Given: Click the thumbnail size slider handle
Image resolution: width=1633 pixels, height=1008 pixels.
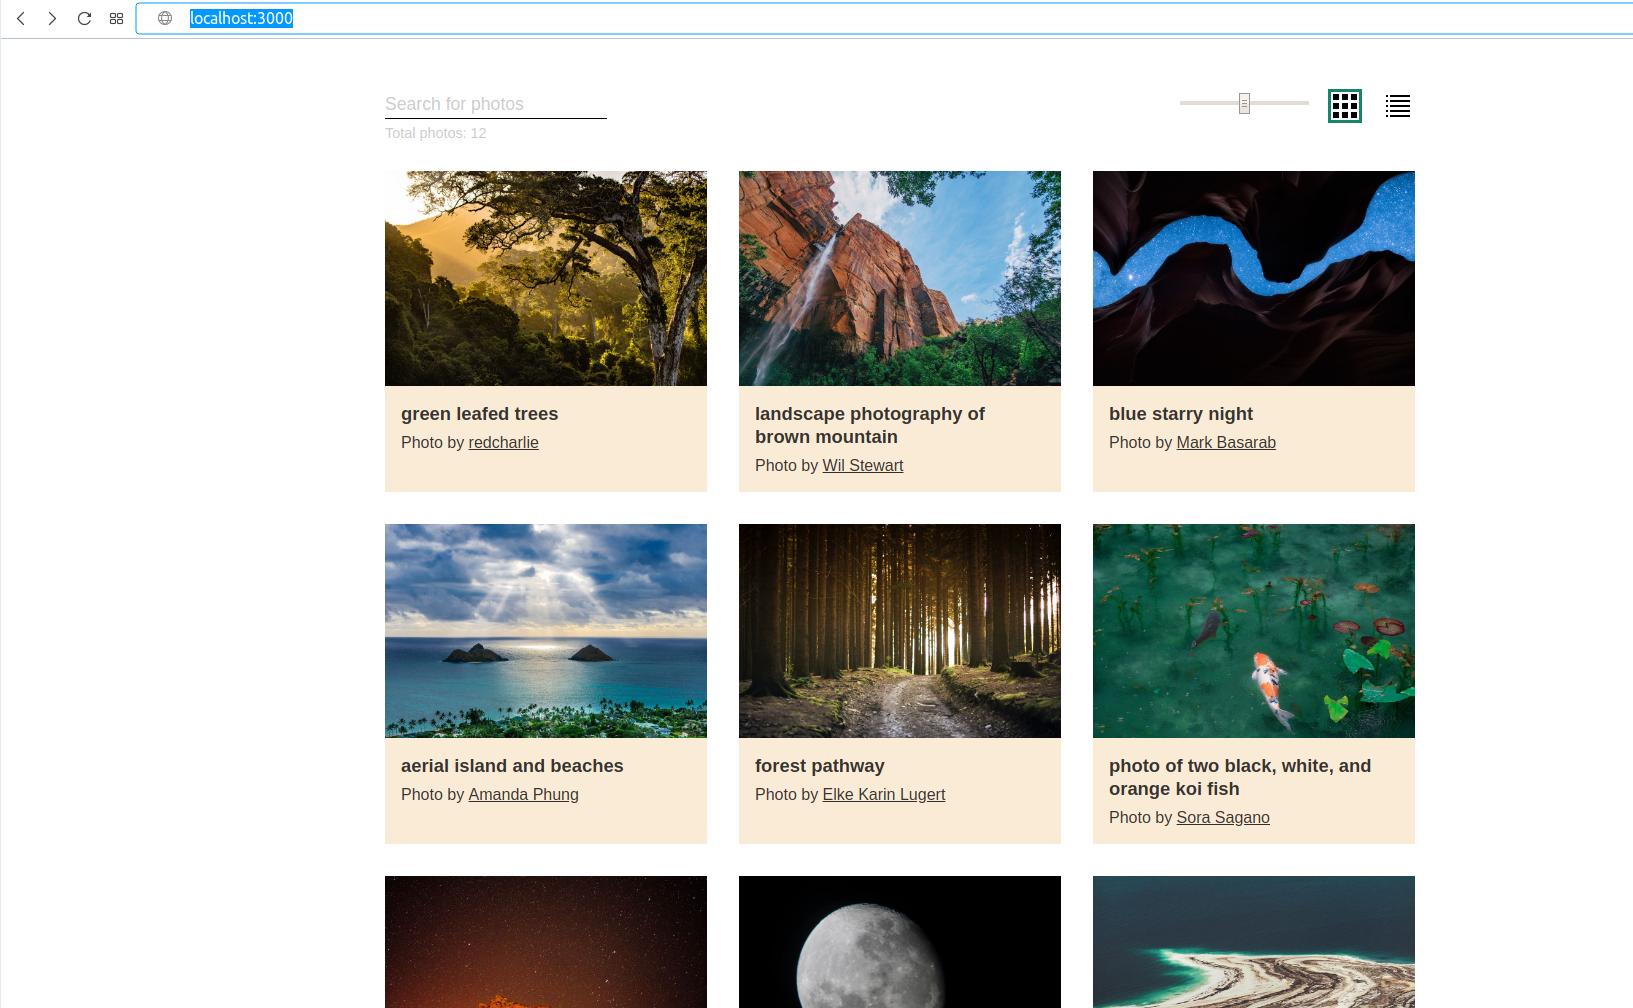Looking at the screenshot, I should click(1244, 103).
